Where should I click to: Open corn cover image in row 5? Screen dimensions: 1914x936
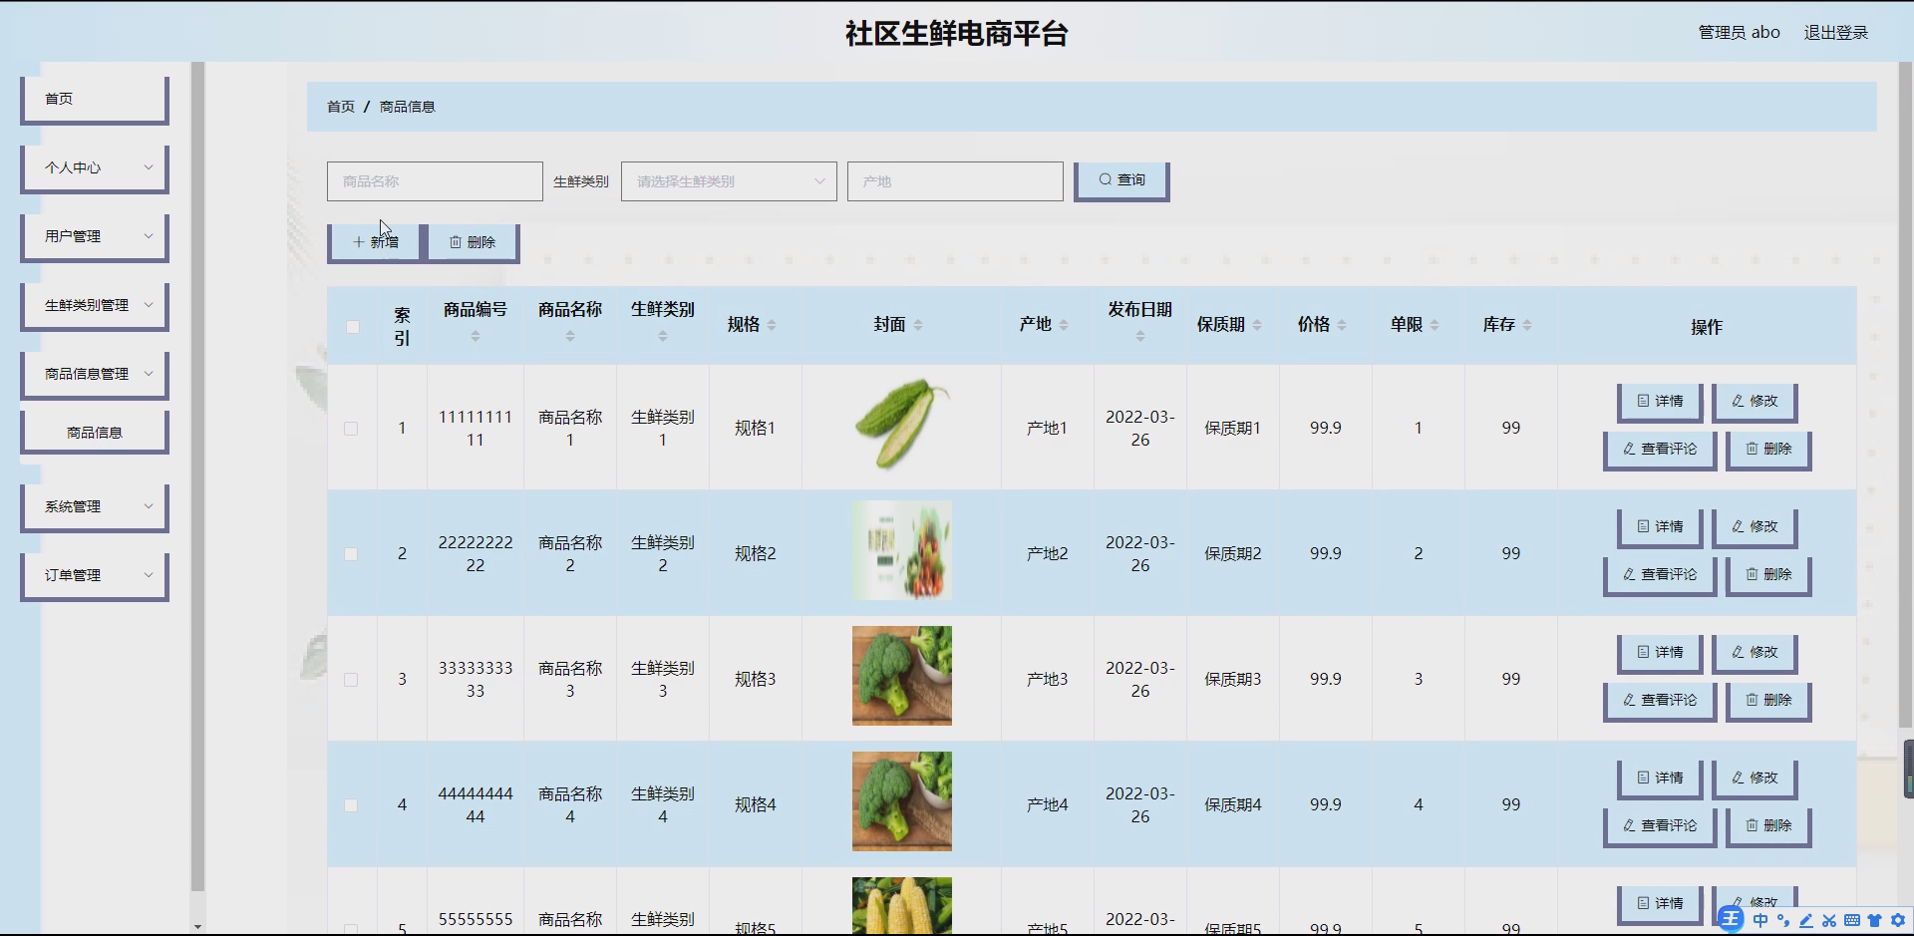902,906
